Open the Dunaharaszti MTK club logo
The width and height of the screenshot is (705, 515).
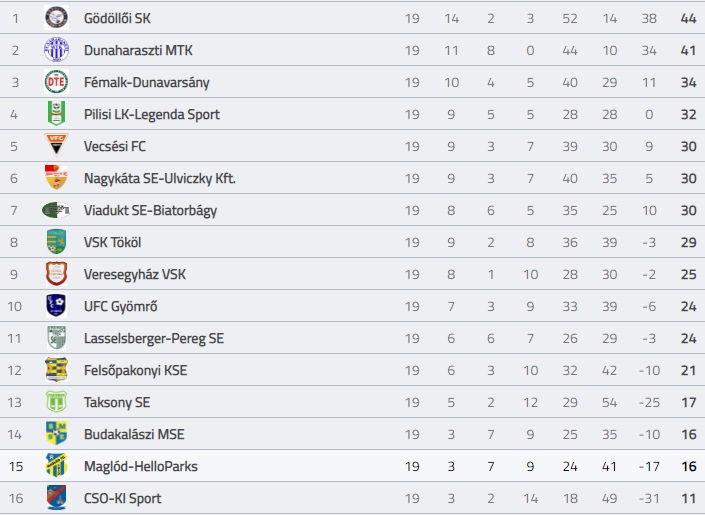click(57, 50)
